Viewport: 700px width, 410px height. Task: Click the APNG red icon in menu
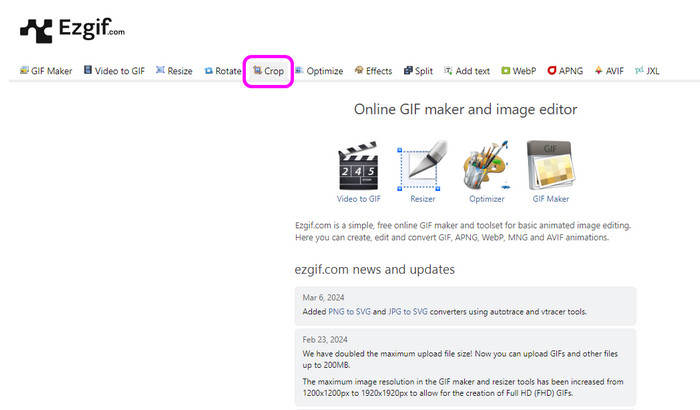coord(552,70)
